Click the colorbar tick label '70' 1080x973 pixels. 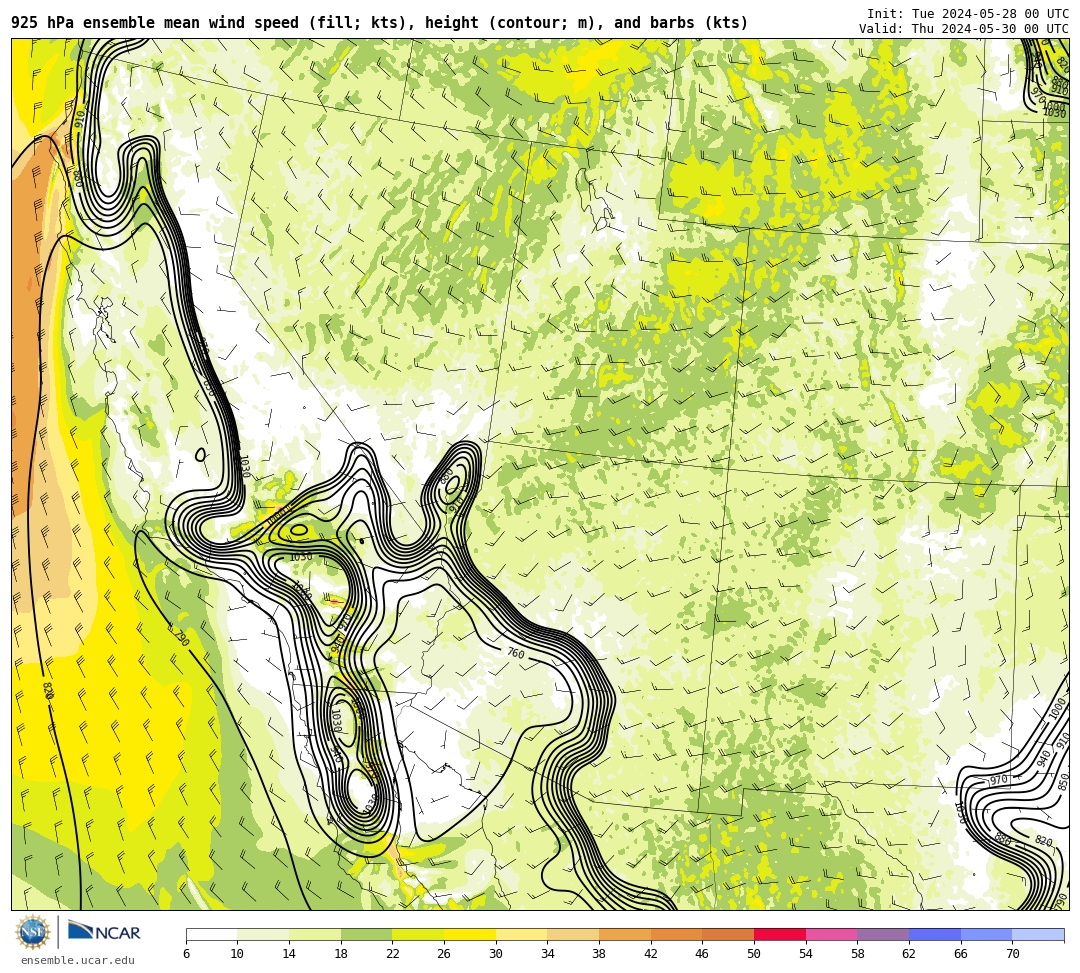tap(1012, 954)
